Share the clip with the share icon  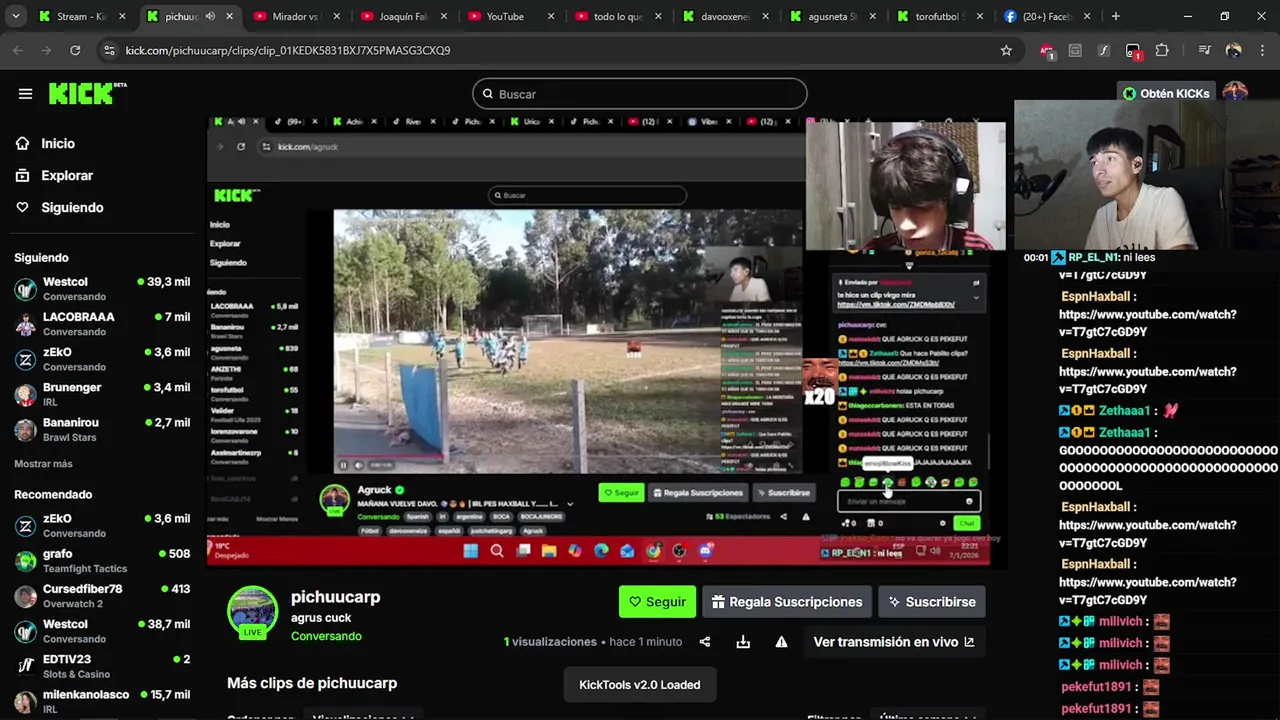tap(705, 642)
